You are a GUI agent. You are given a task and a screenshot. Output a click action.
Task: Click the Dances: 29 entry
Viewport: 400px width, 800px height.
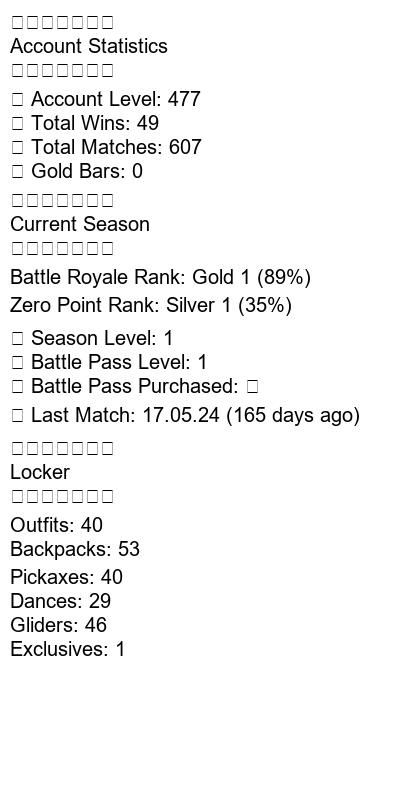coord(61,601)
